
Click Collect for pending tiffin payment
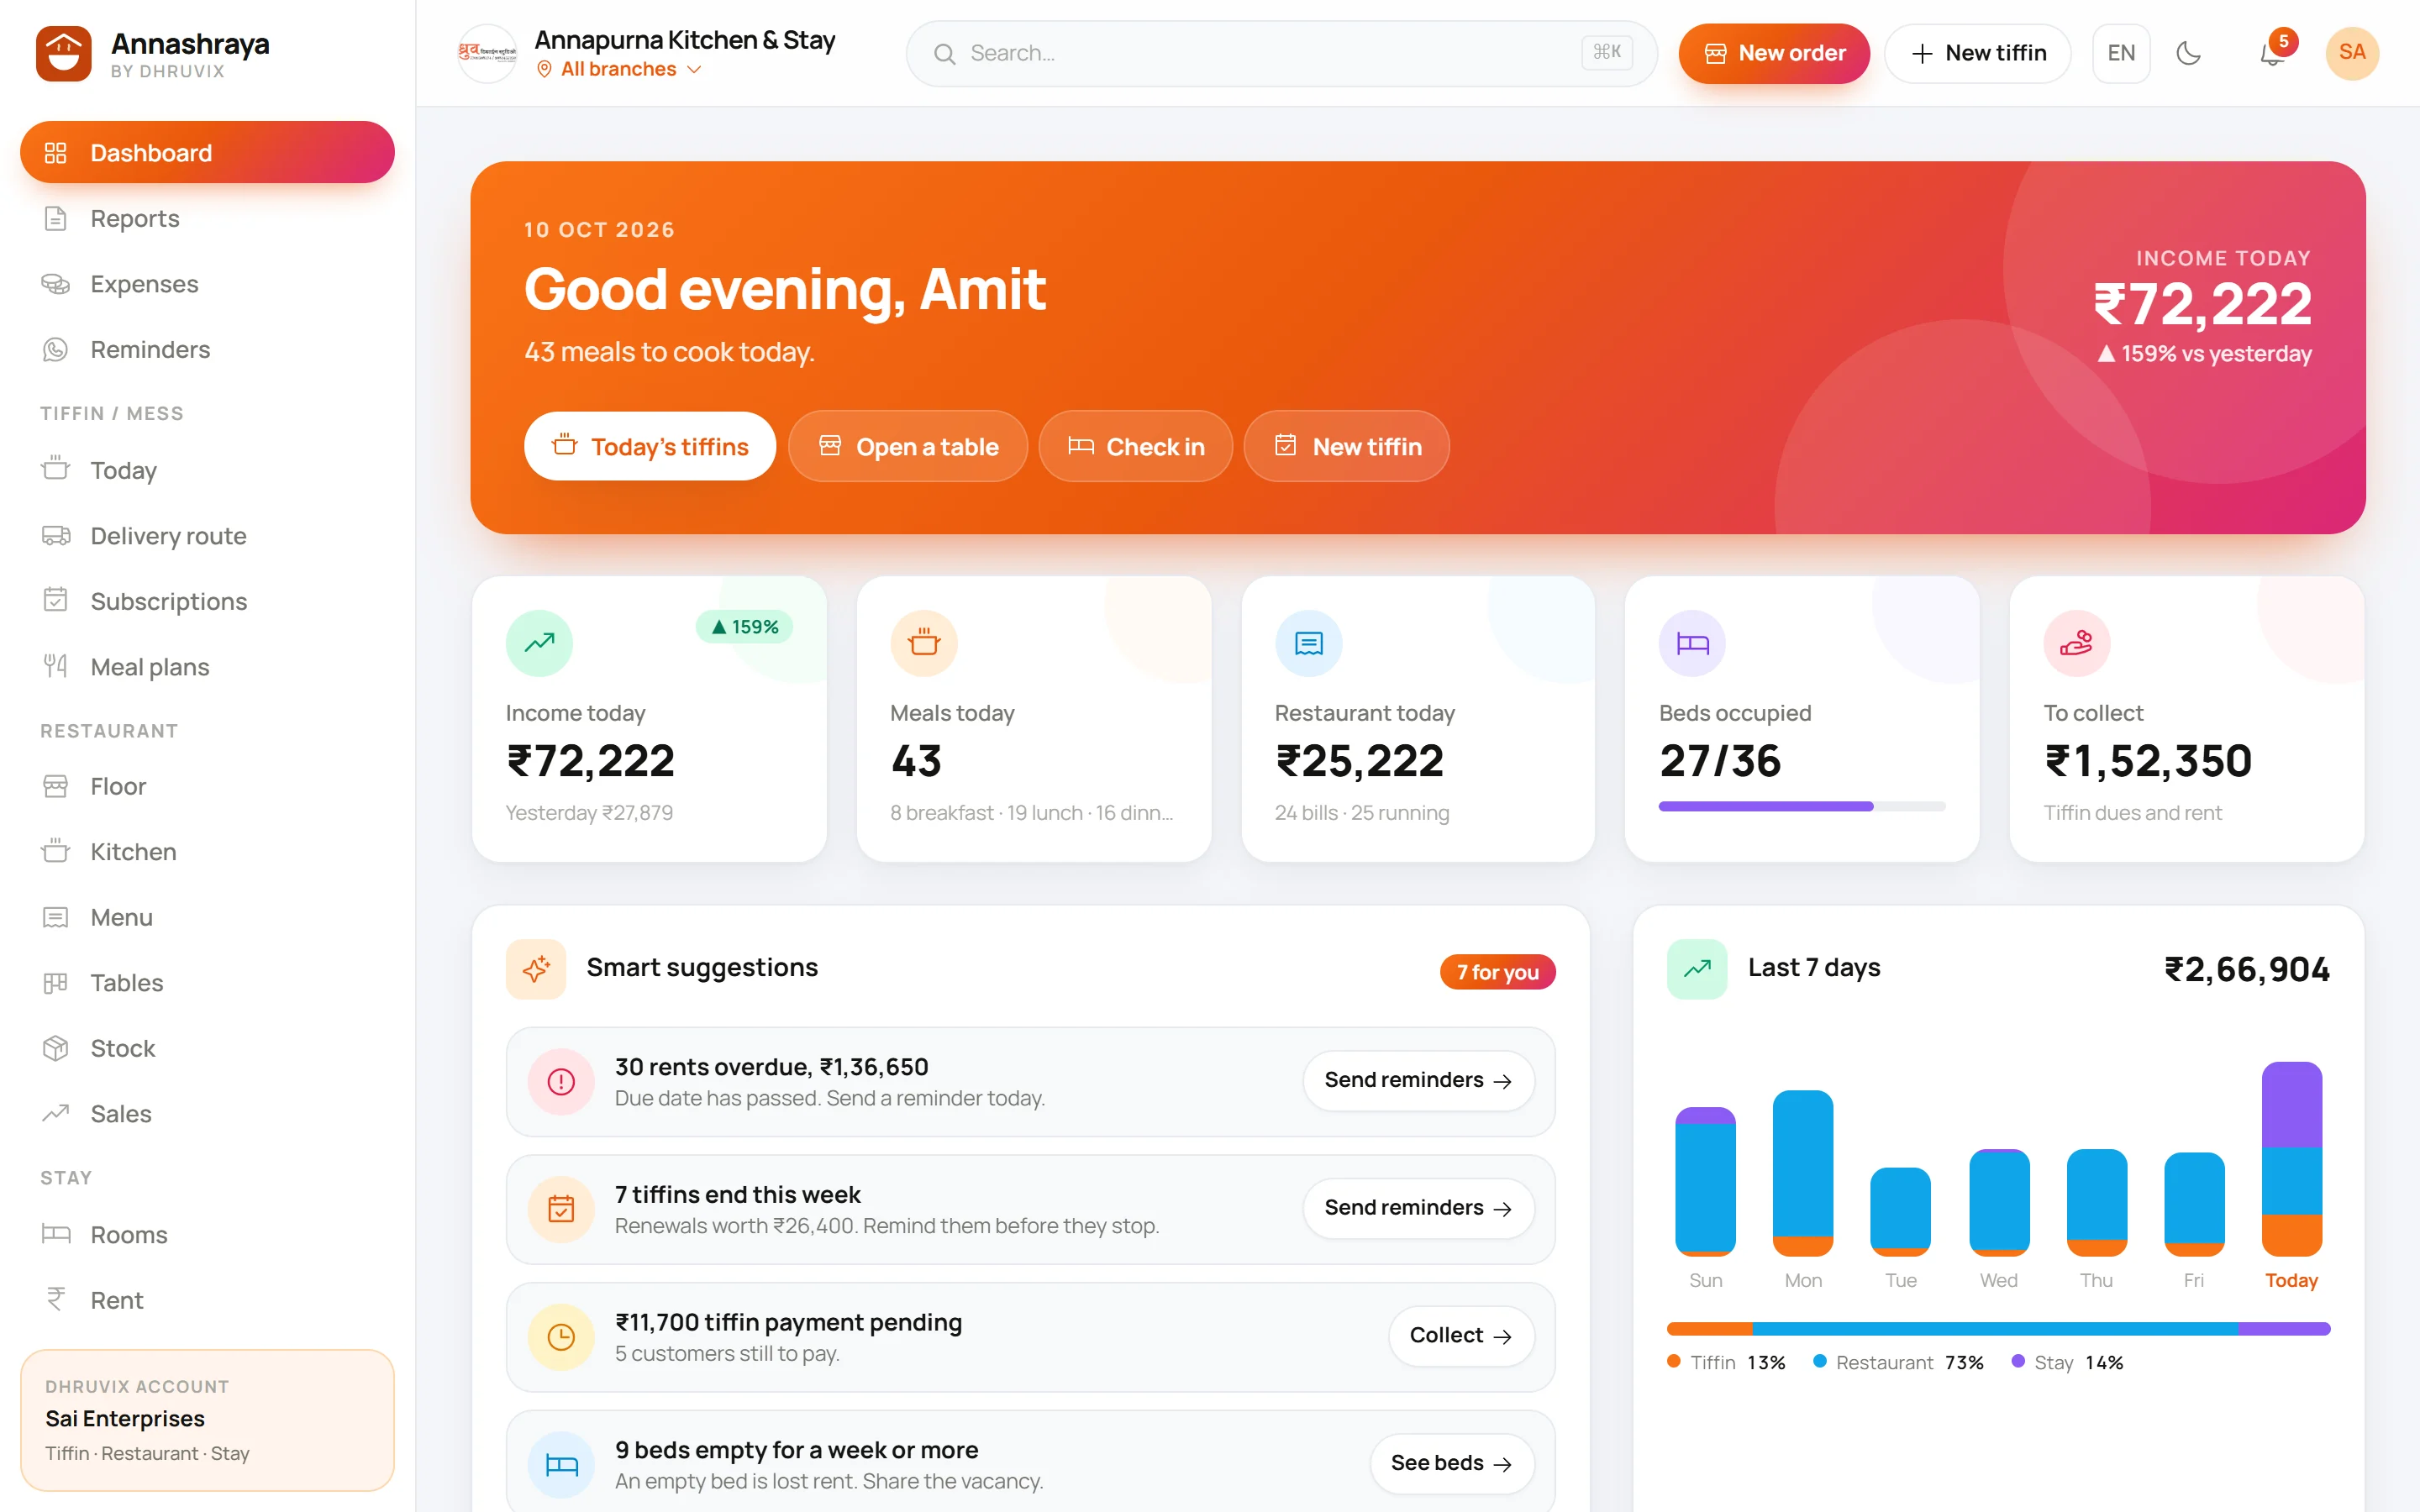pyautogui.click(x=1461, y=1336)
